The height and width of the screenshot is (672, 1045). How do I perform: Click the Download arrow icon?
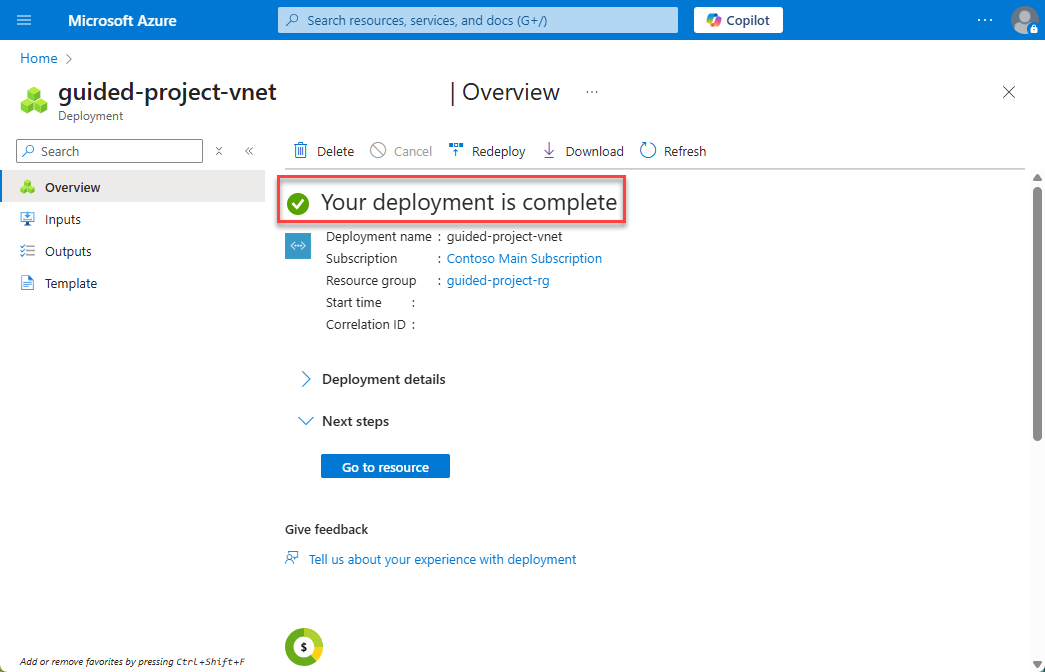tap(549, 150)
